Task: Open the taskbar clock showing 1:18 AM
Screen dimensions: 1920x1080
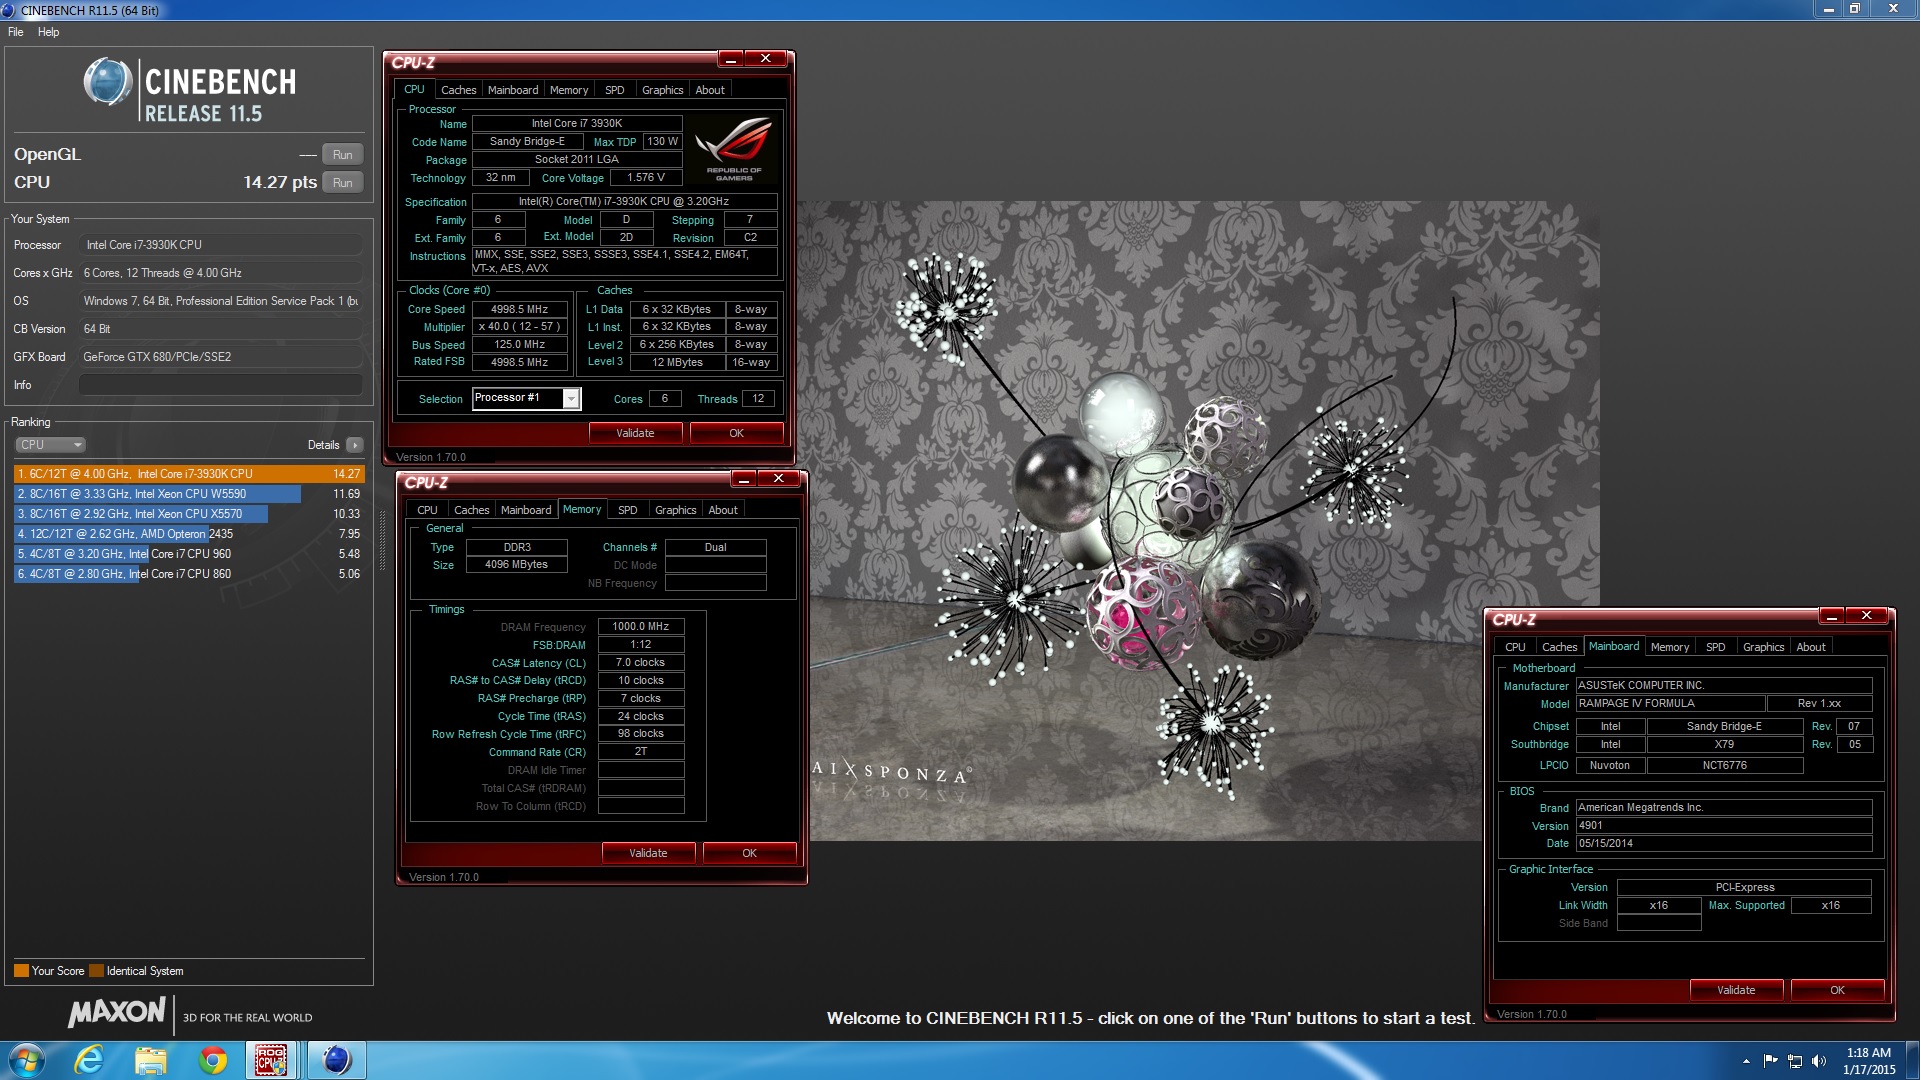Action: pyautogui.click(x=1868, y=1061)
